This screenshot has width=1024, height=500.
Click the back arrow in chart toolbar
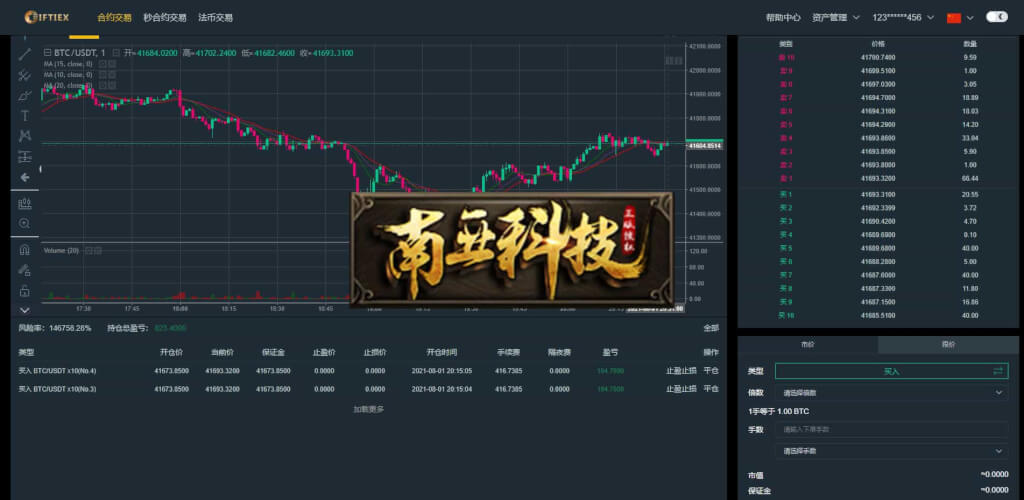pyautogui.click(x=25, y=177)
